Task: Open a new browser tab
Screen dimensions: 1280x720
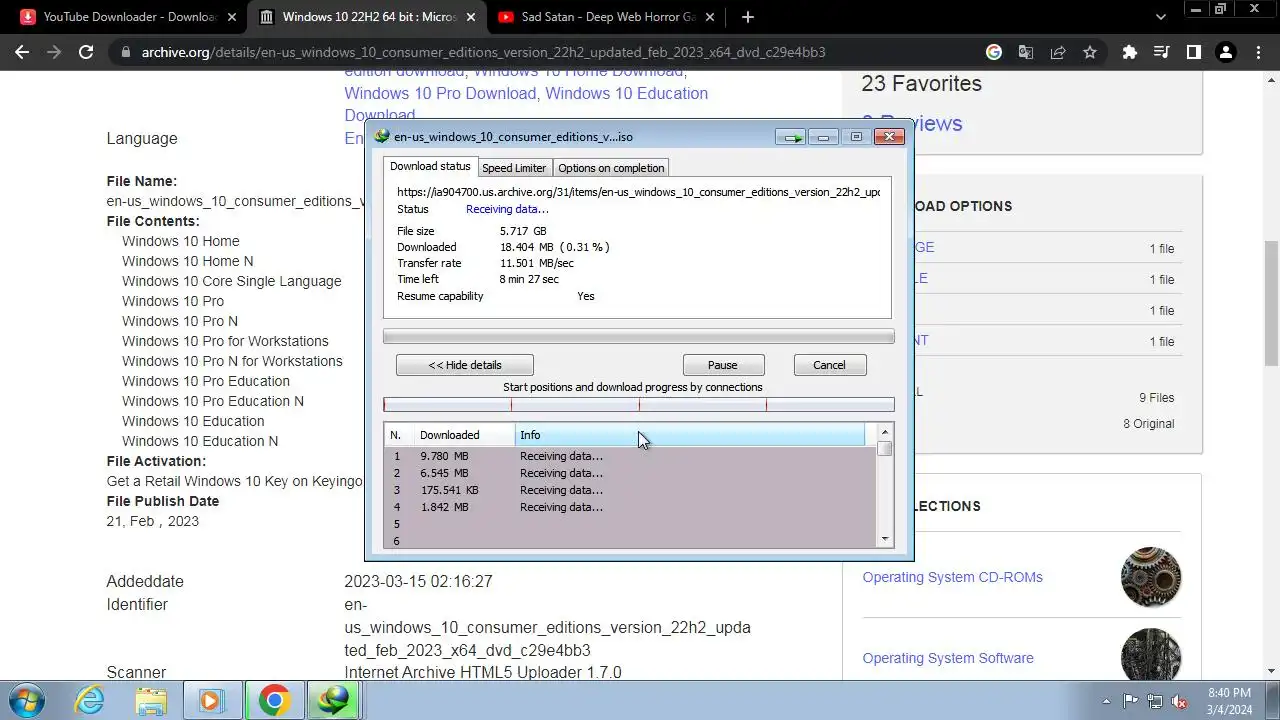Action: tap(747, 17)
